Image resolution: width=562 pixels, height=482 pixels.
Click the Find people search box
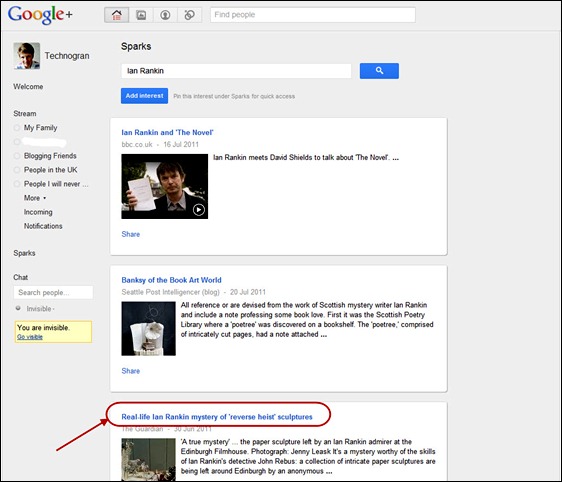(313, 15)
